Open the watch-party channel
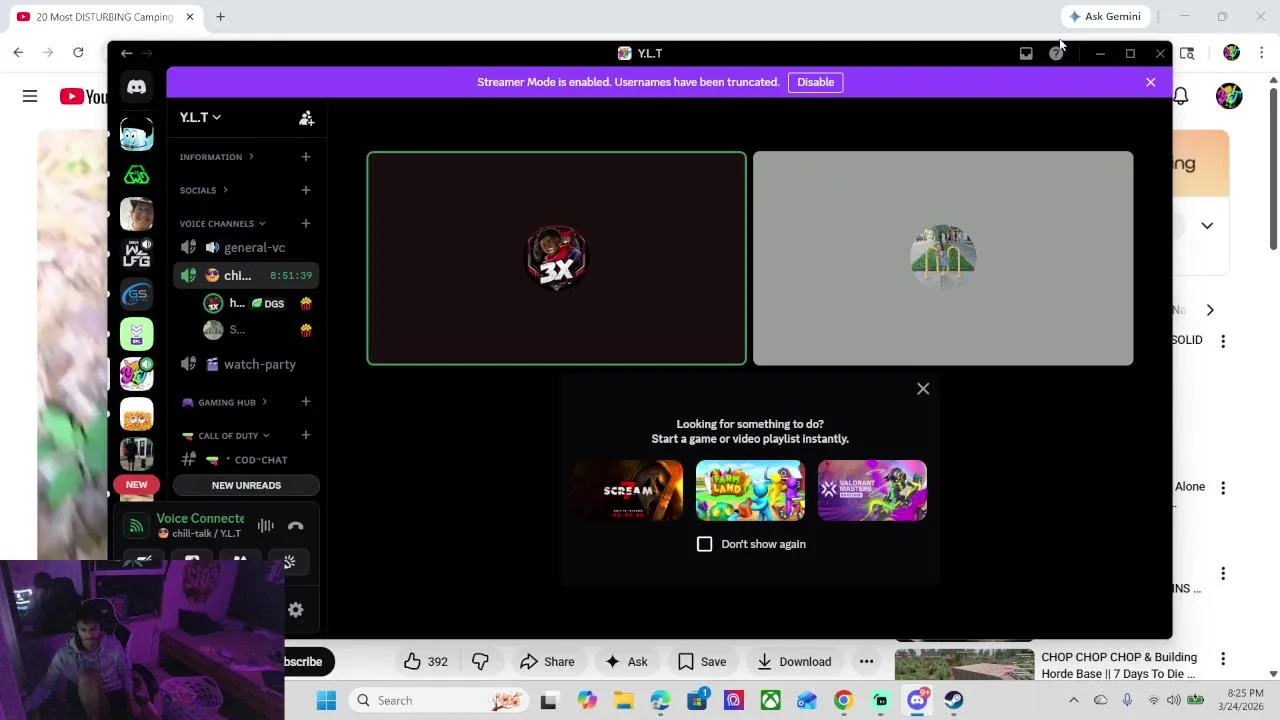The image size is (1280, 720). 246,364
